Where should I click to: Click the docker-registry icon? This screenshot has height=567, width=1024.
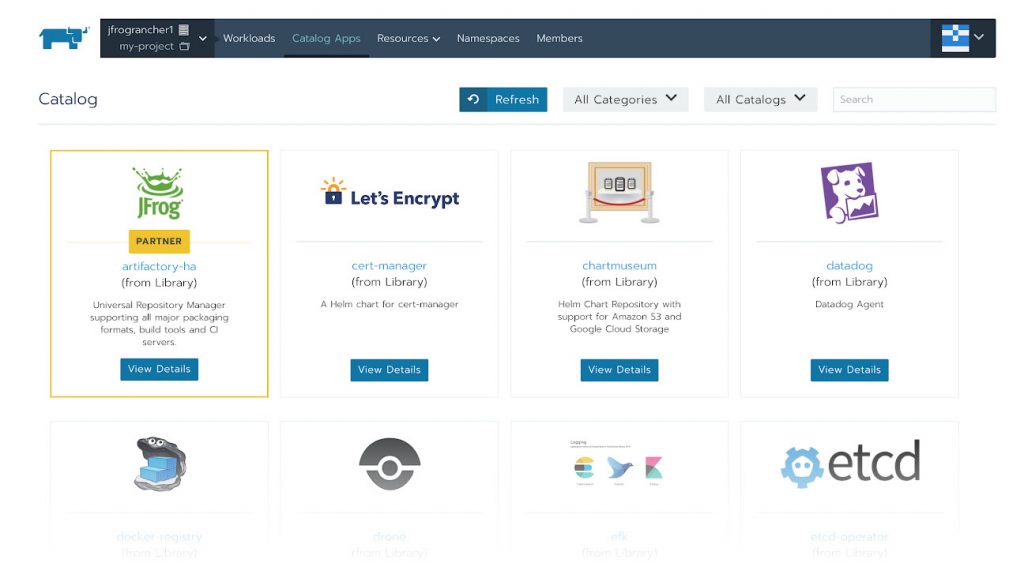coord(159,464)
